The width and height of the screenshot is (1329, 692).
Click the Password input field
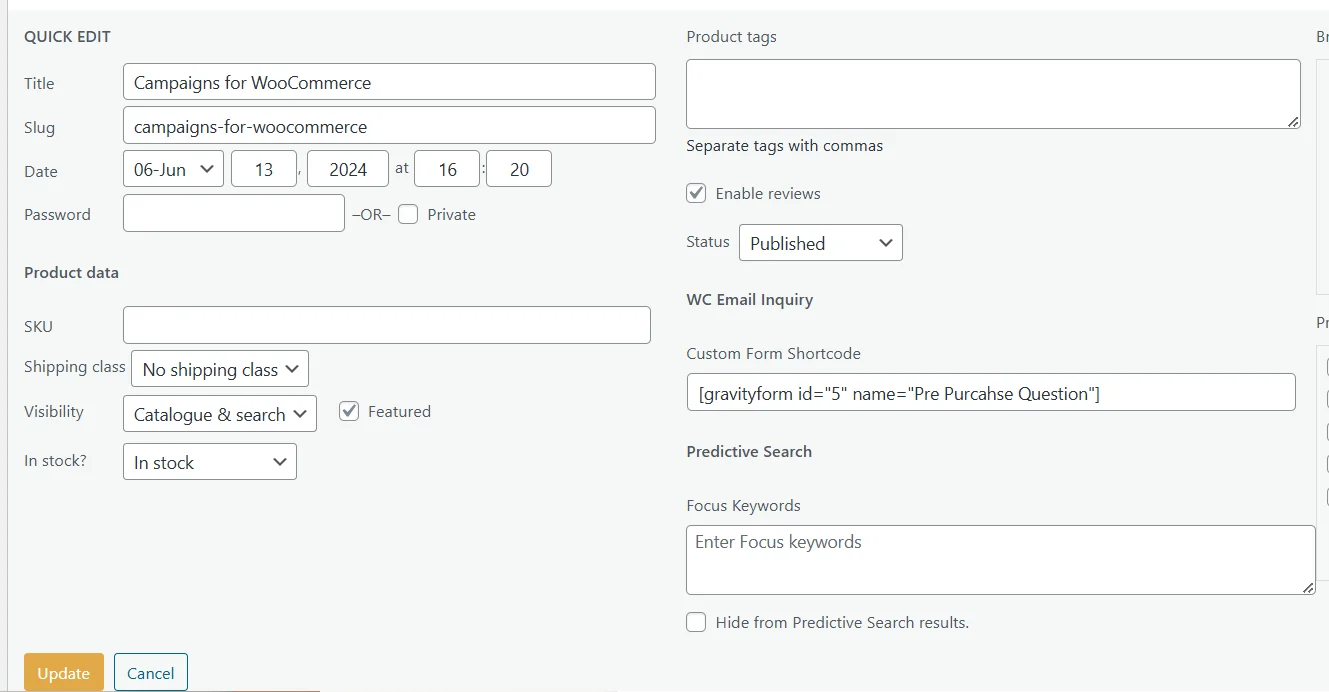234,213
